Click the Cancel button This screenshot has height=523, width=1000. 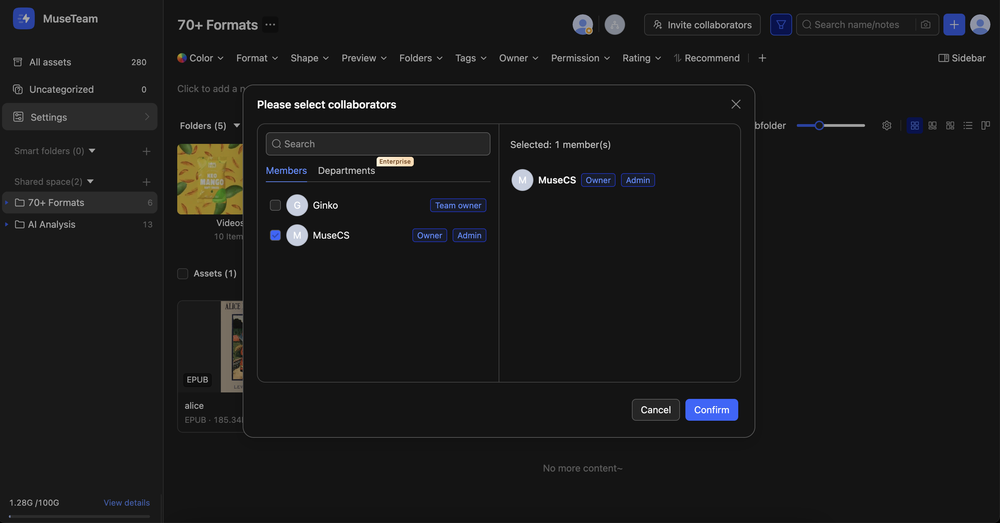[x=655, y=410]
